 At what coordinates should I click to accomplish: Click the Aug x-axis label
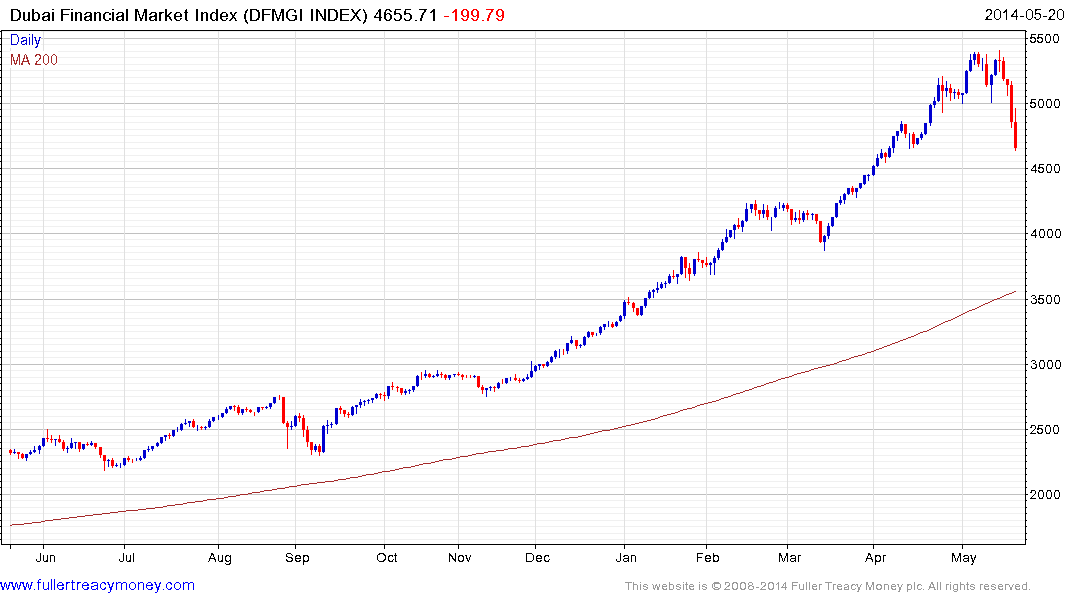219,558
